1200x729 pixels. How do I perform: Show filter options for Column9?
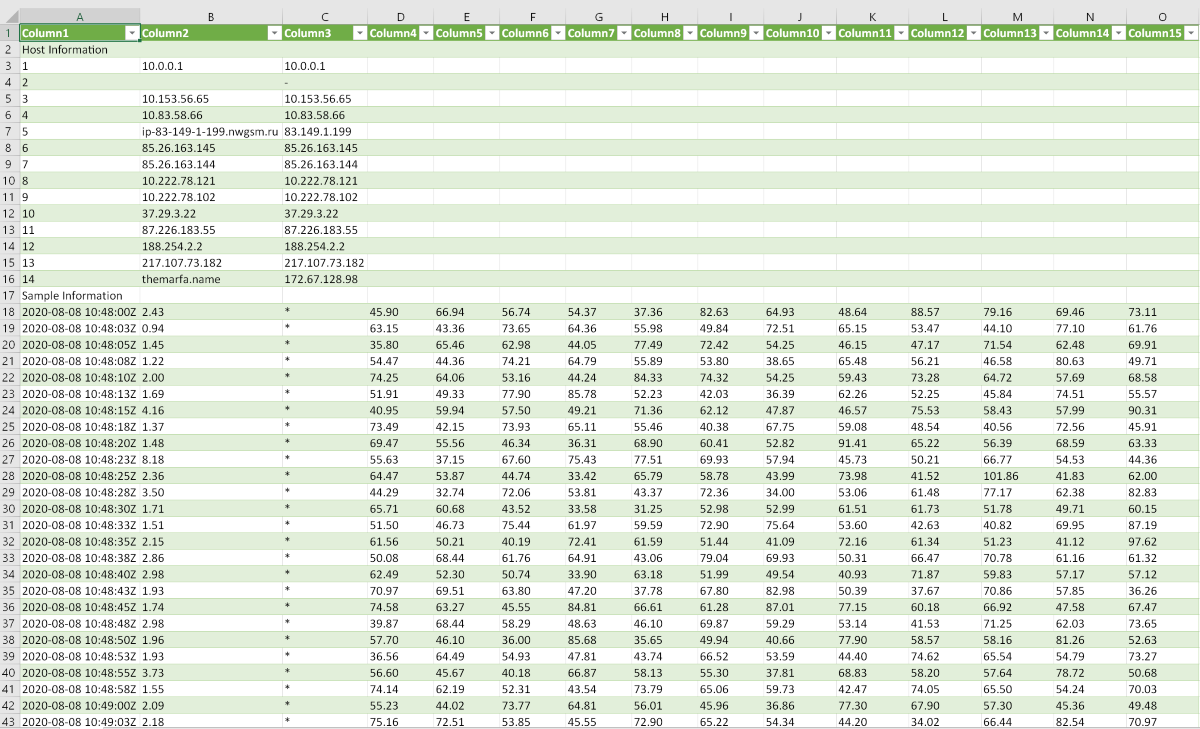coord(755,33)
